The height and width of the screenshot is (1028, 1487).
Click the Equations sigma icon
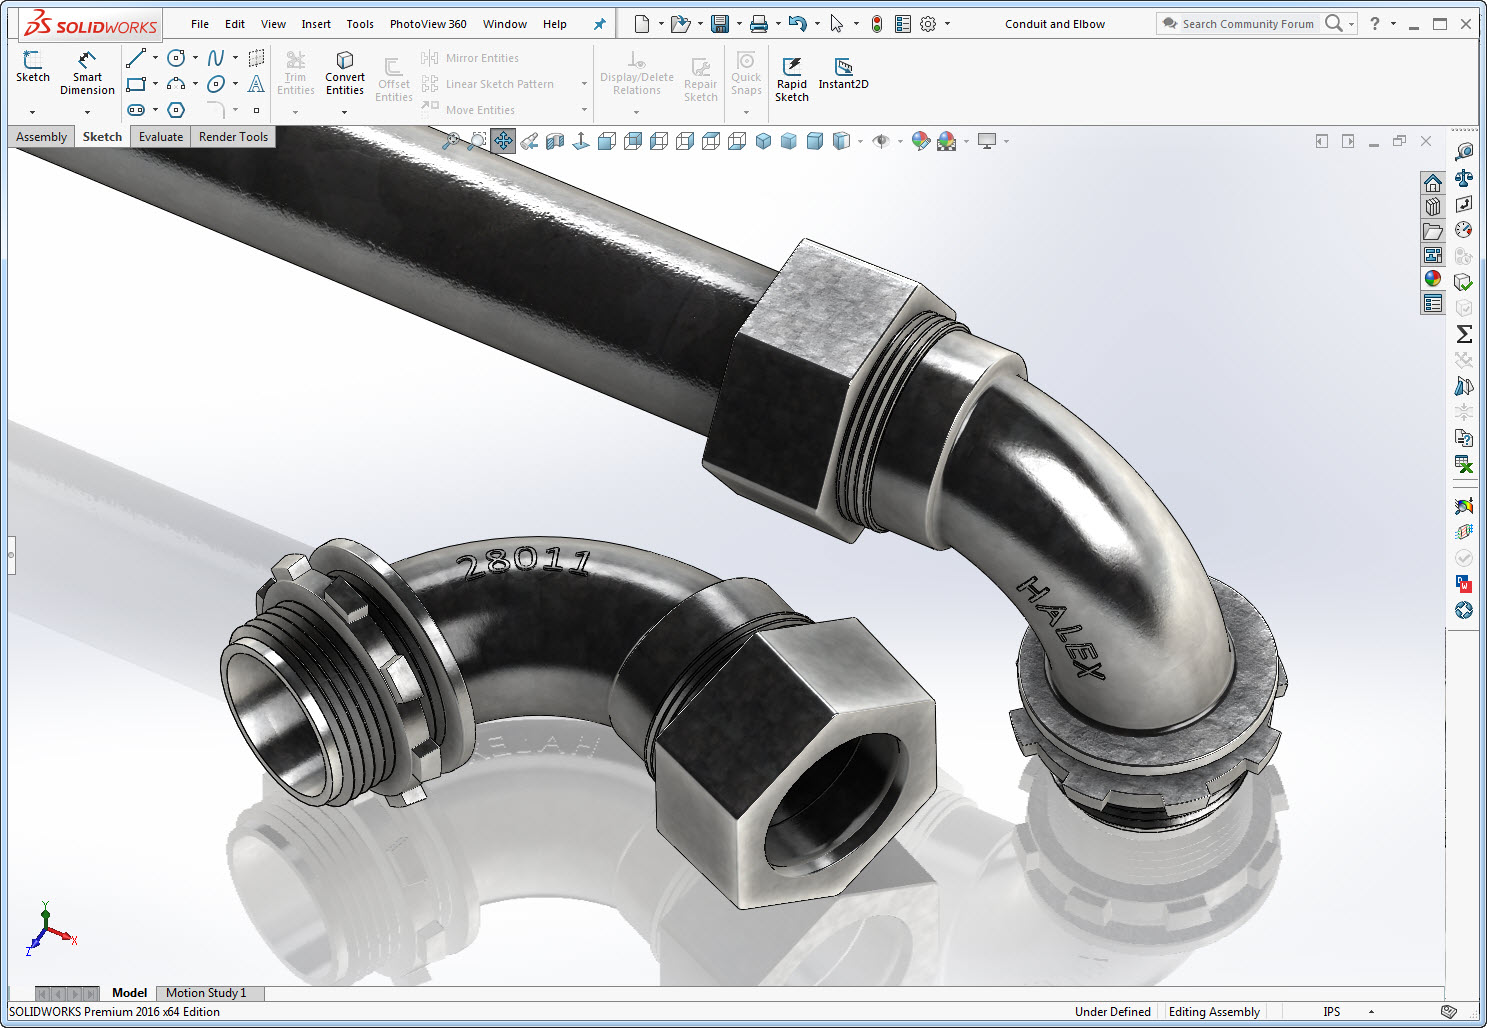click(x=1464, y=334)
